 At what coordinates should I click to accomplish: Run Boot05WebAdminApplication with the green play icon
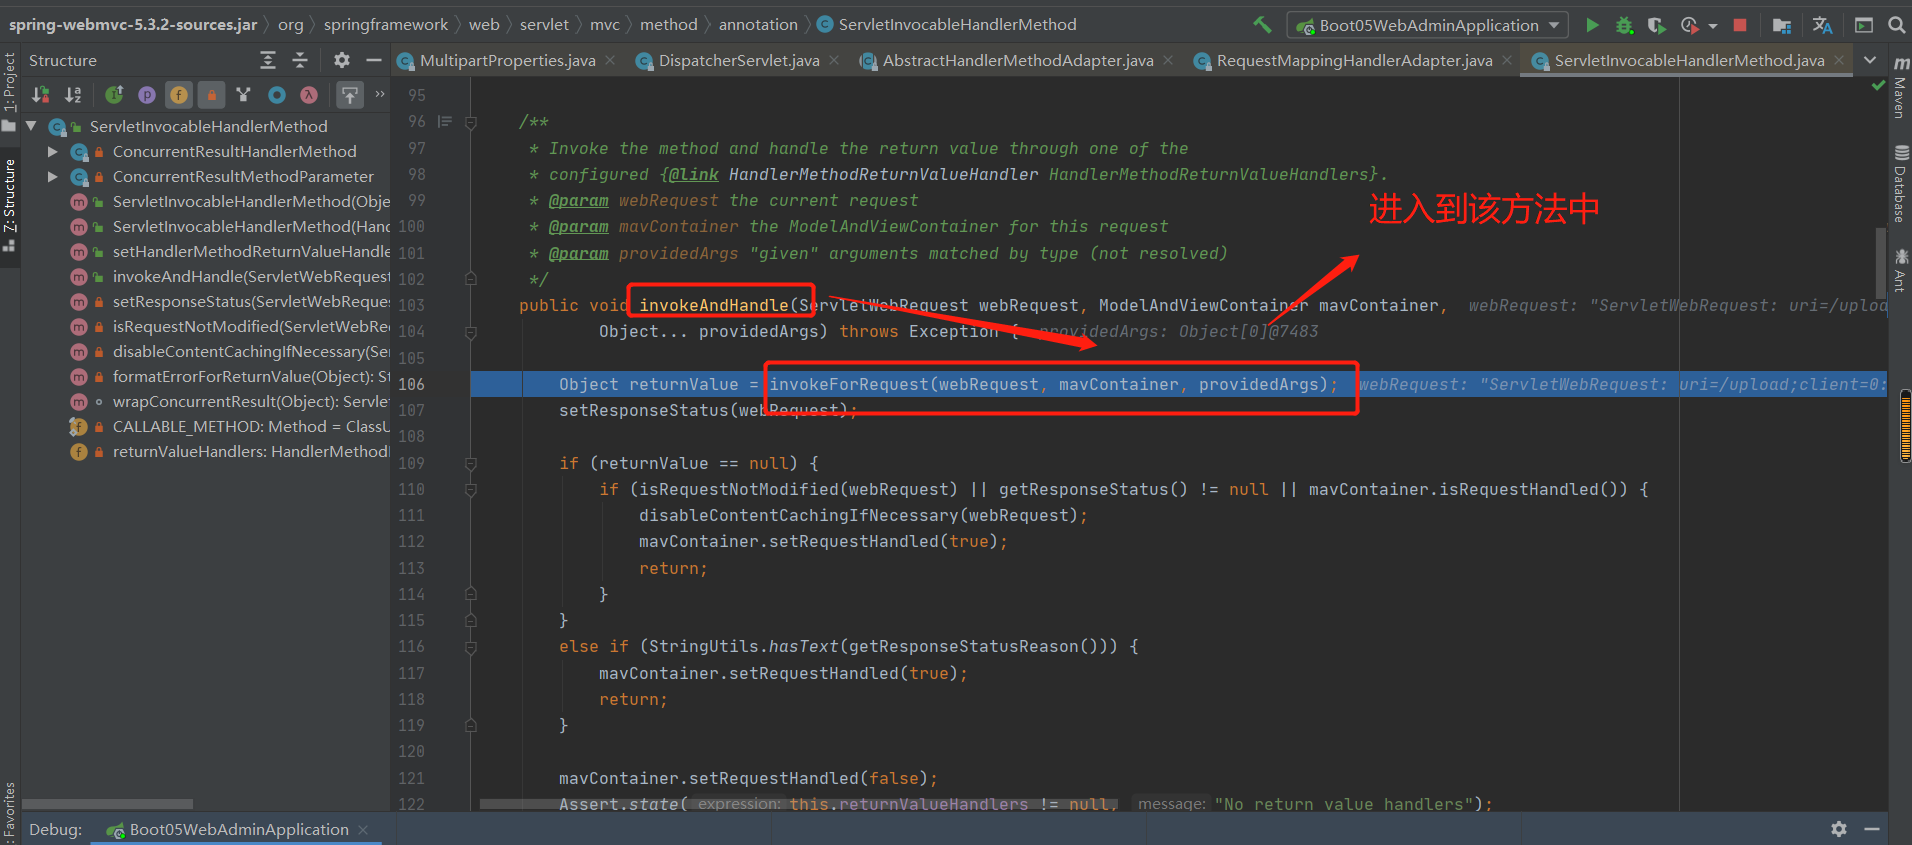[1592, 25]
